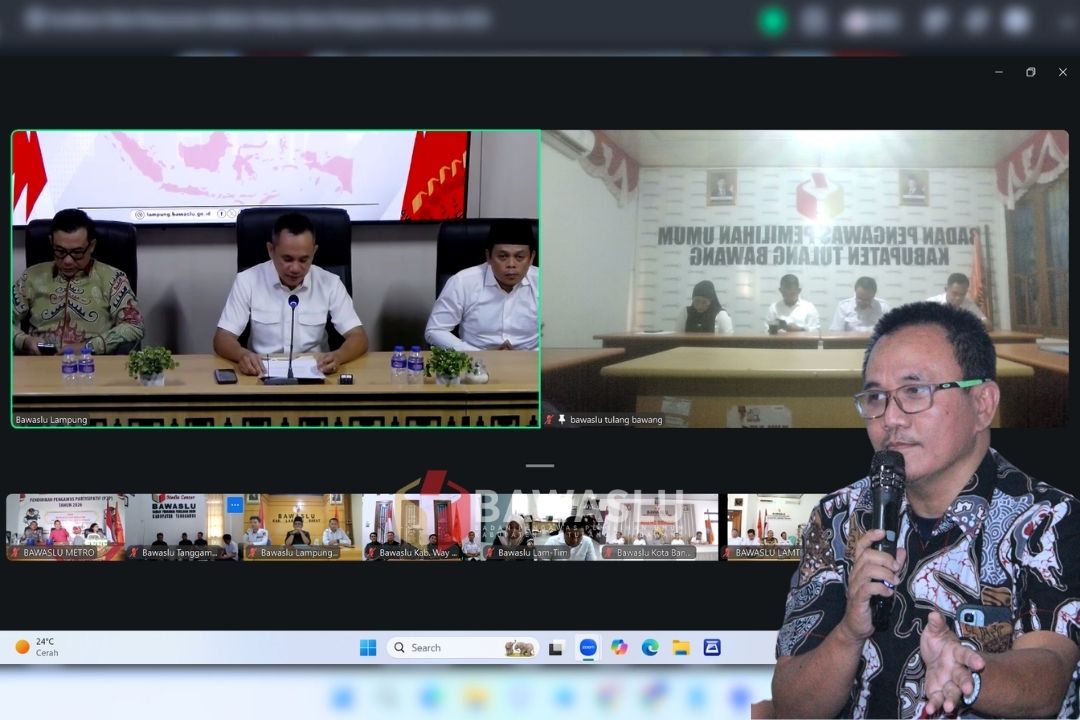
Task: Click the pin icon on bawaslu tulang bawang
Action: [x=561, y=419]
